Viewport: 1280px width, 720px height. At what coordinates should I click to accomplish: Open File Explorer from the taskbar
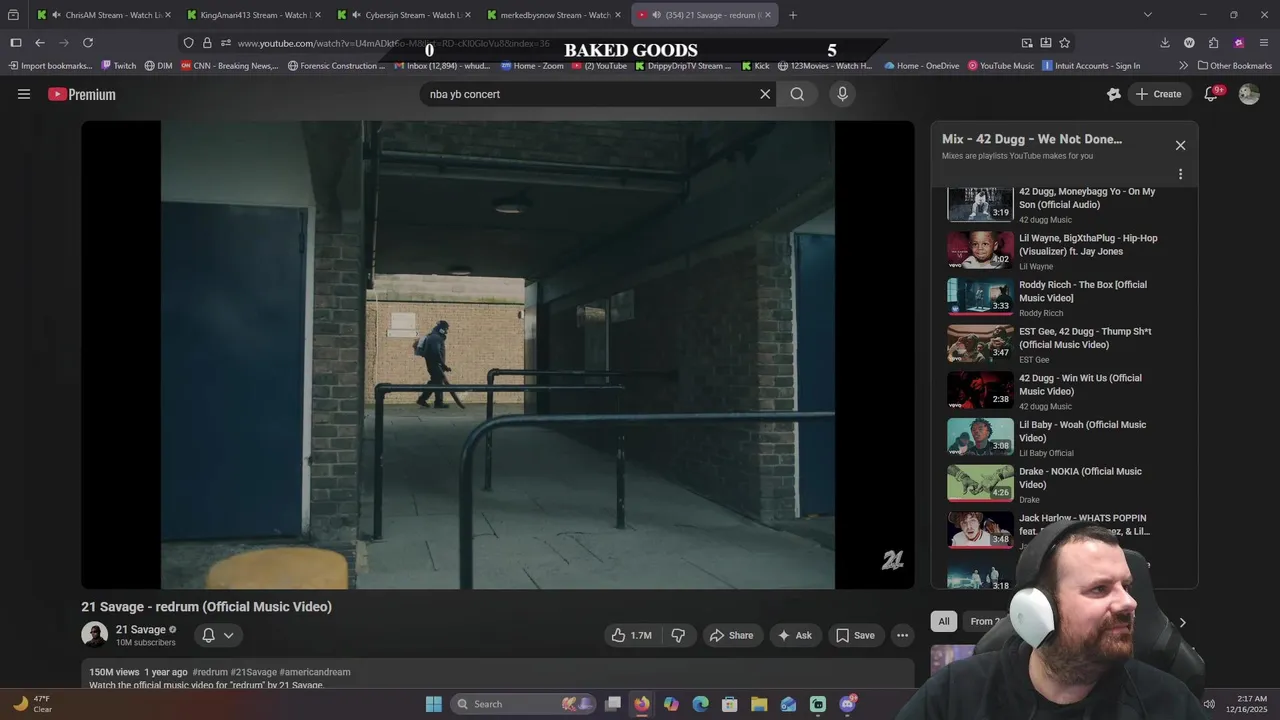click(x=759, y=704)
